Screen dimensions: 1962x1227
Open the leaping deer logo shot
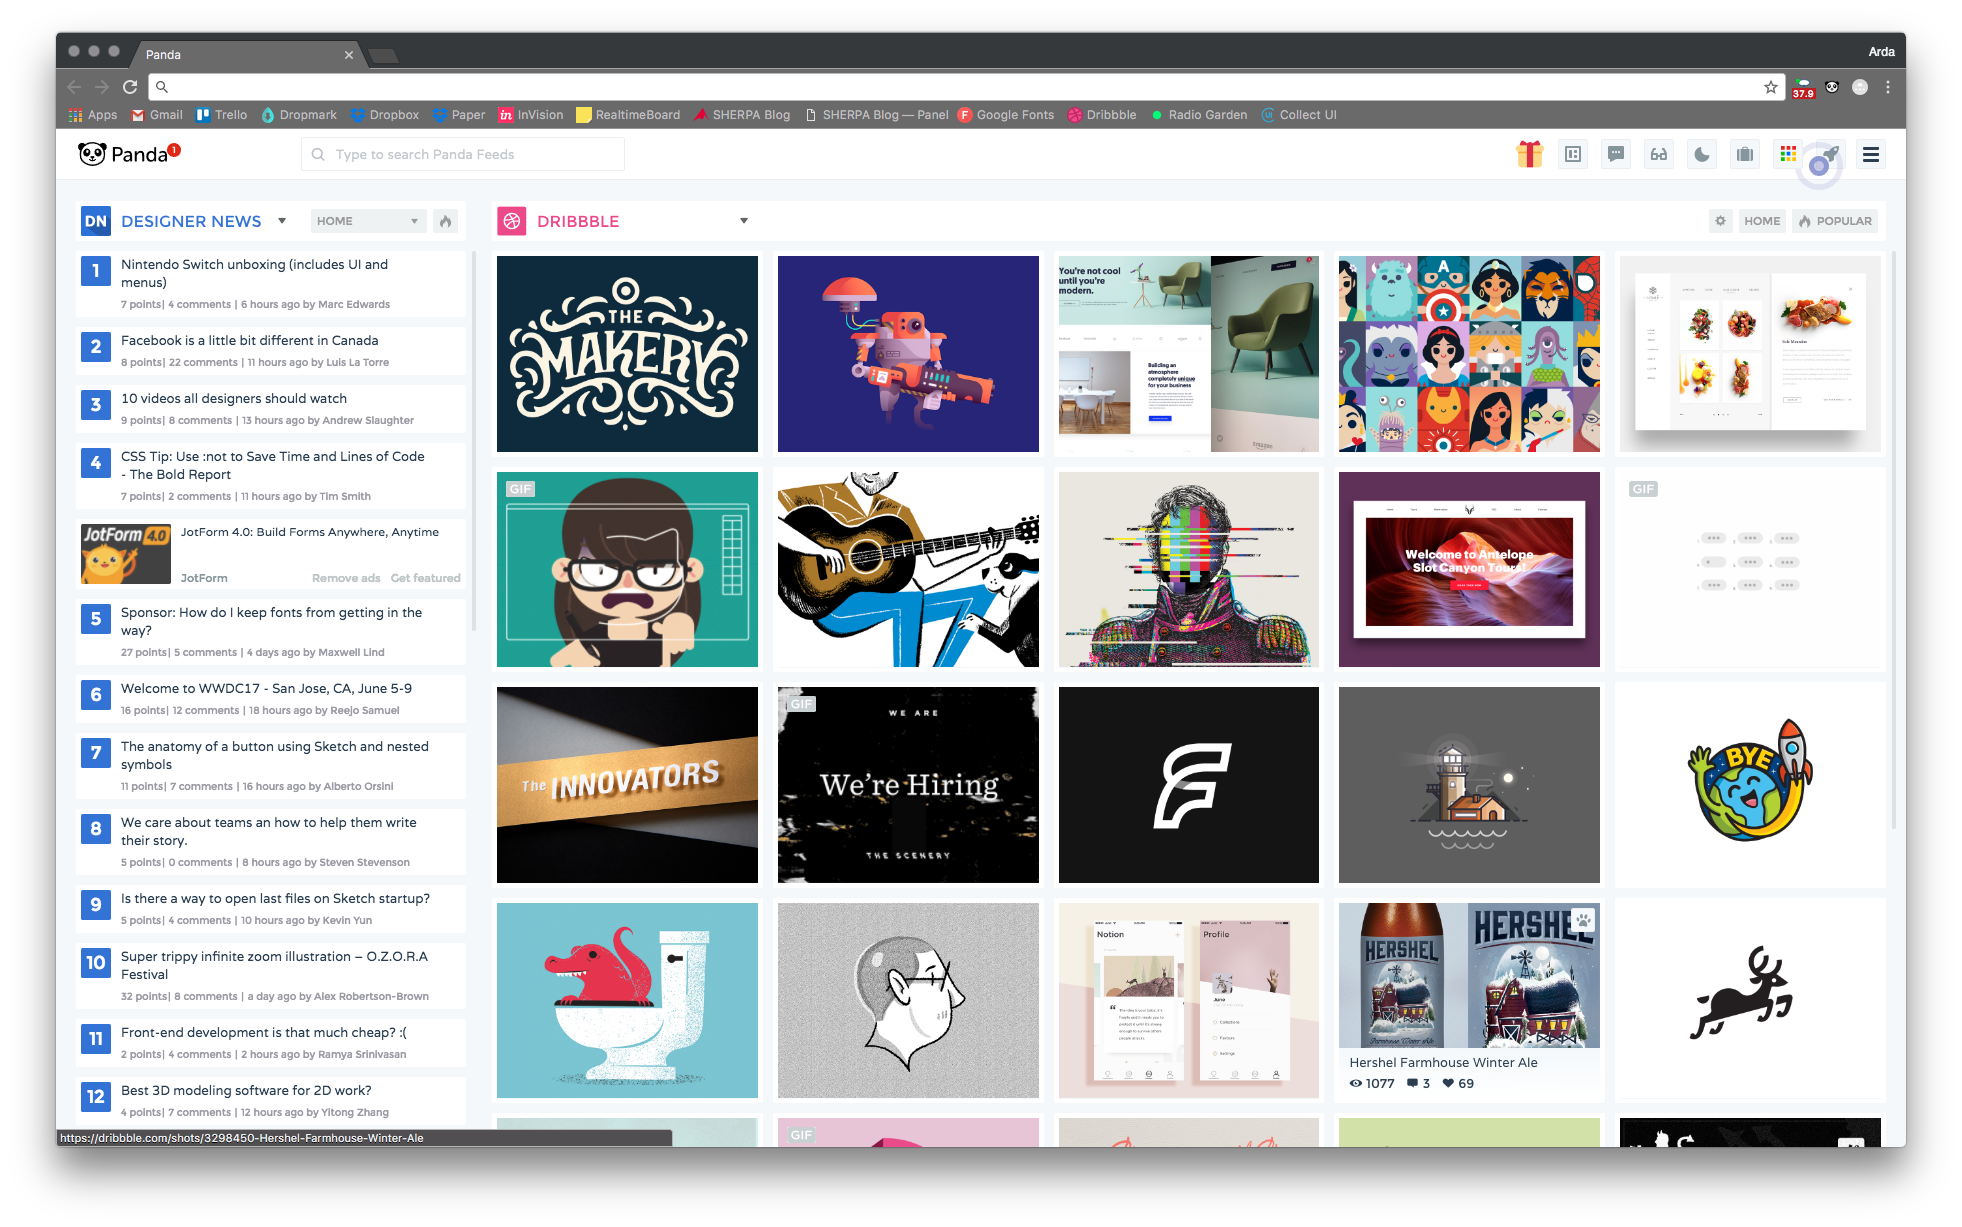coord(1750,1000)
